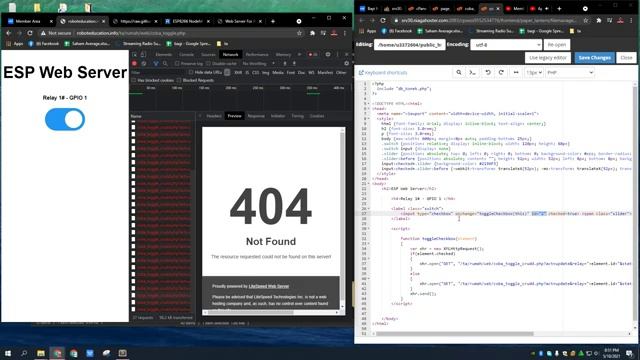
Task: Open DevTools customize three-dots menu
Action: (x=338, y=54)
